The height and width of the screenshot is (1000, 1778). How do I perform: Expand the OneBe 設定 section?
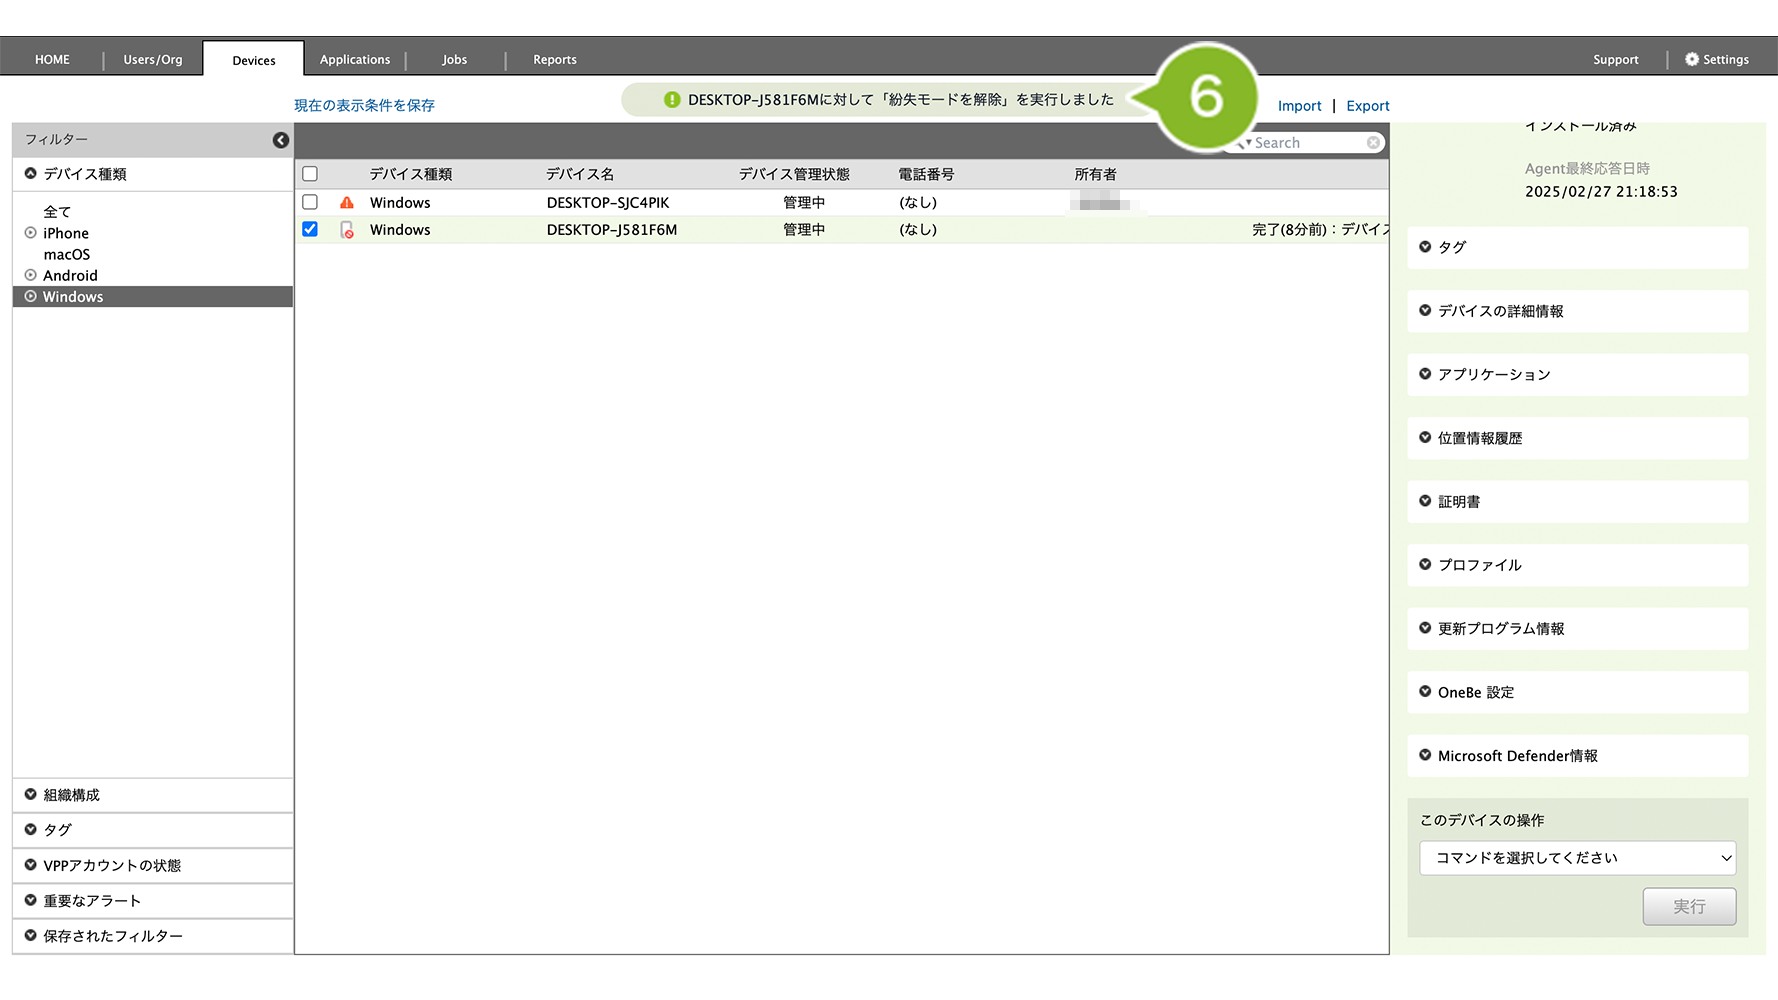click(1577, 692)
